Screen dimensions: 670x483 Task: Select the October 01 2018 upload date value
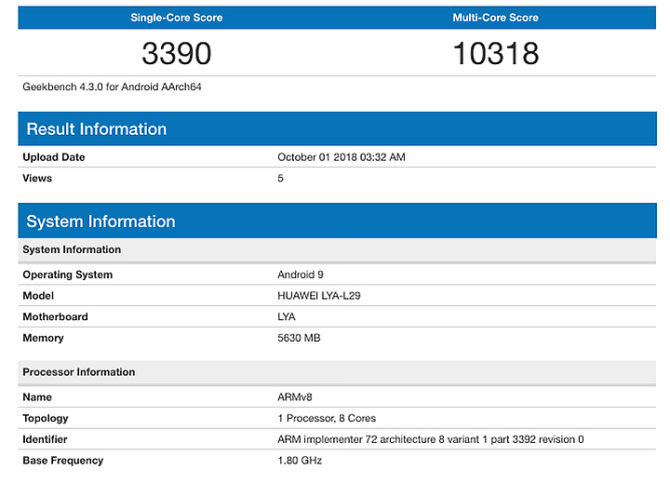pyautogui.click(x=341, y=157)
